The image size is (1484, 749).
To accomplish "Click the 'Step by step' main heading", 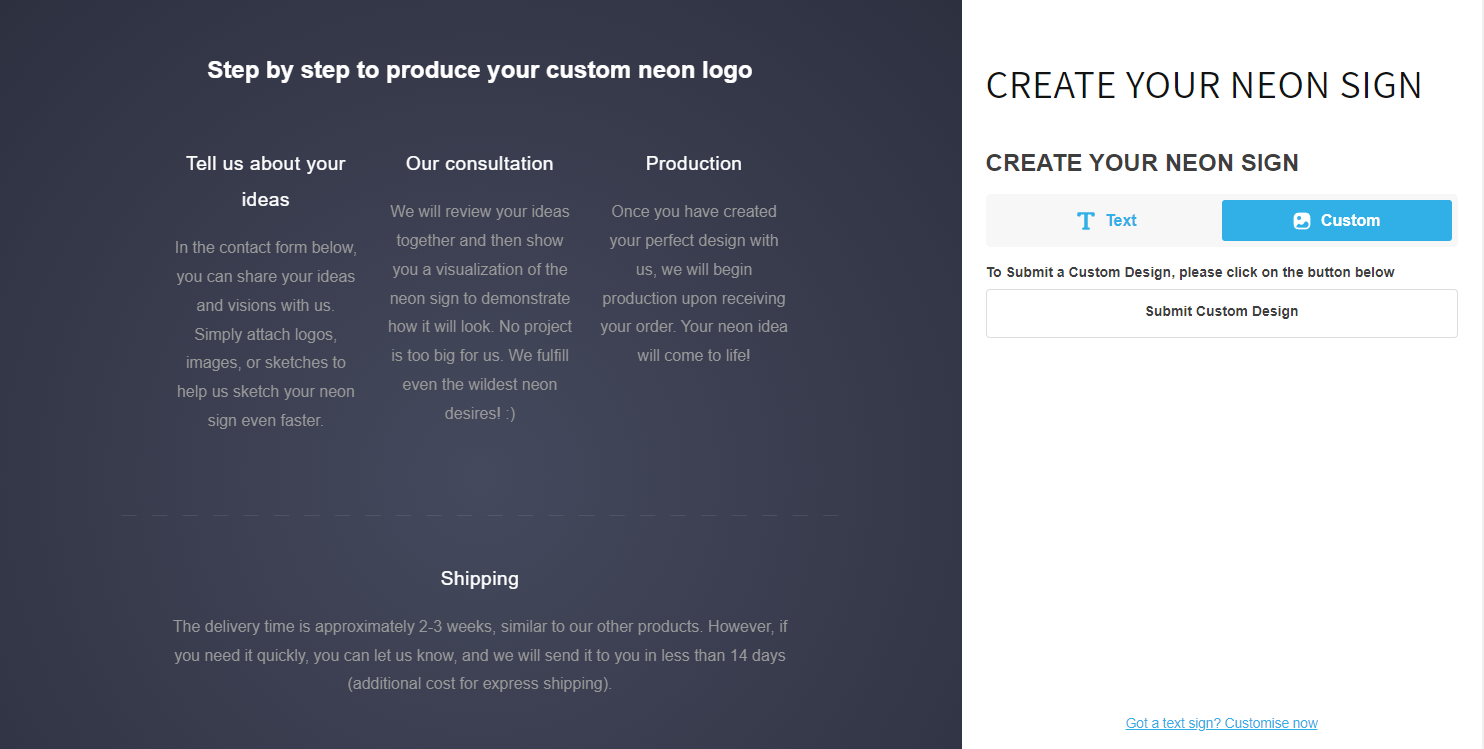I will [x=479, y=70].
